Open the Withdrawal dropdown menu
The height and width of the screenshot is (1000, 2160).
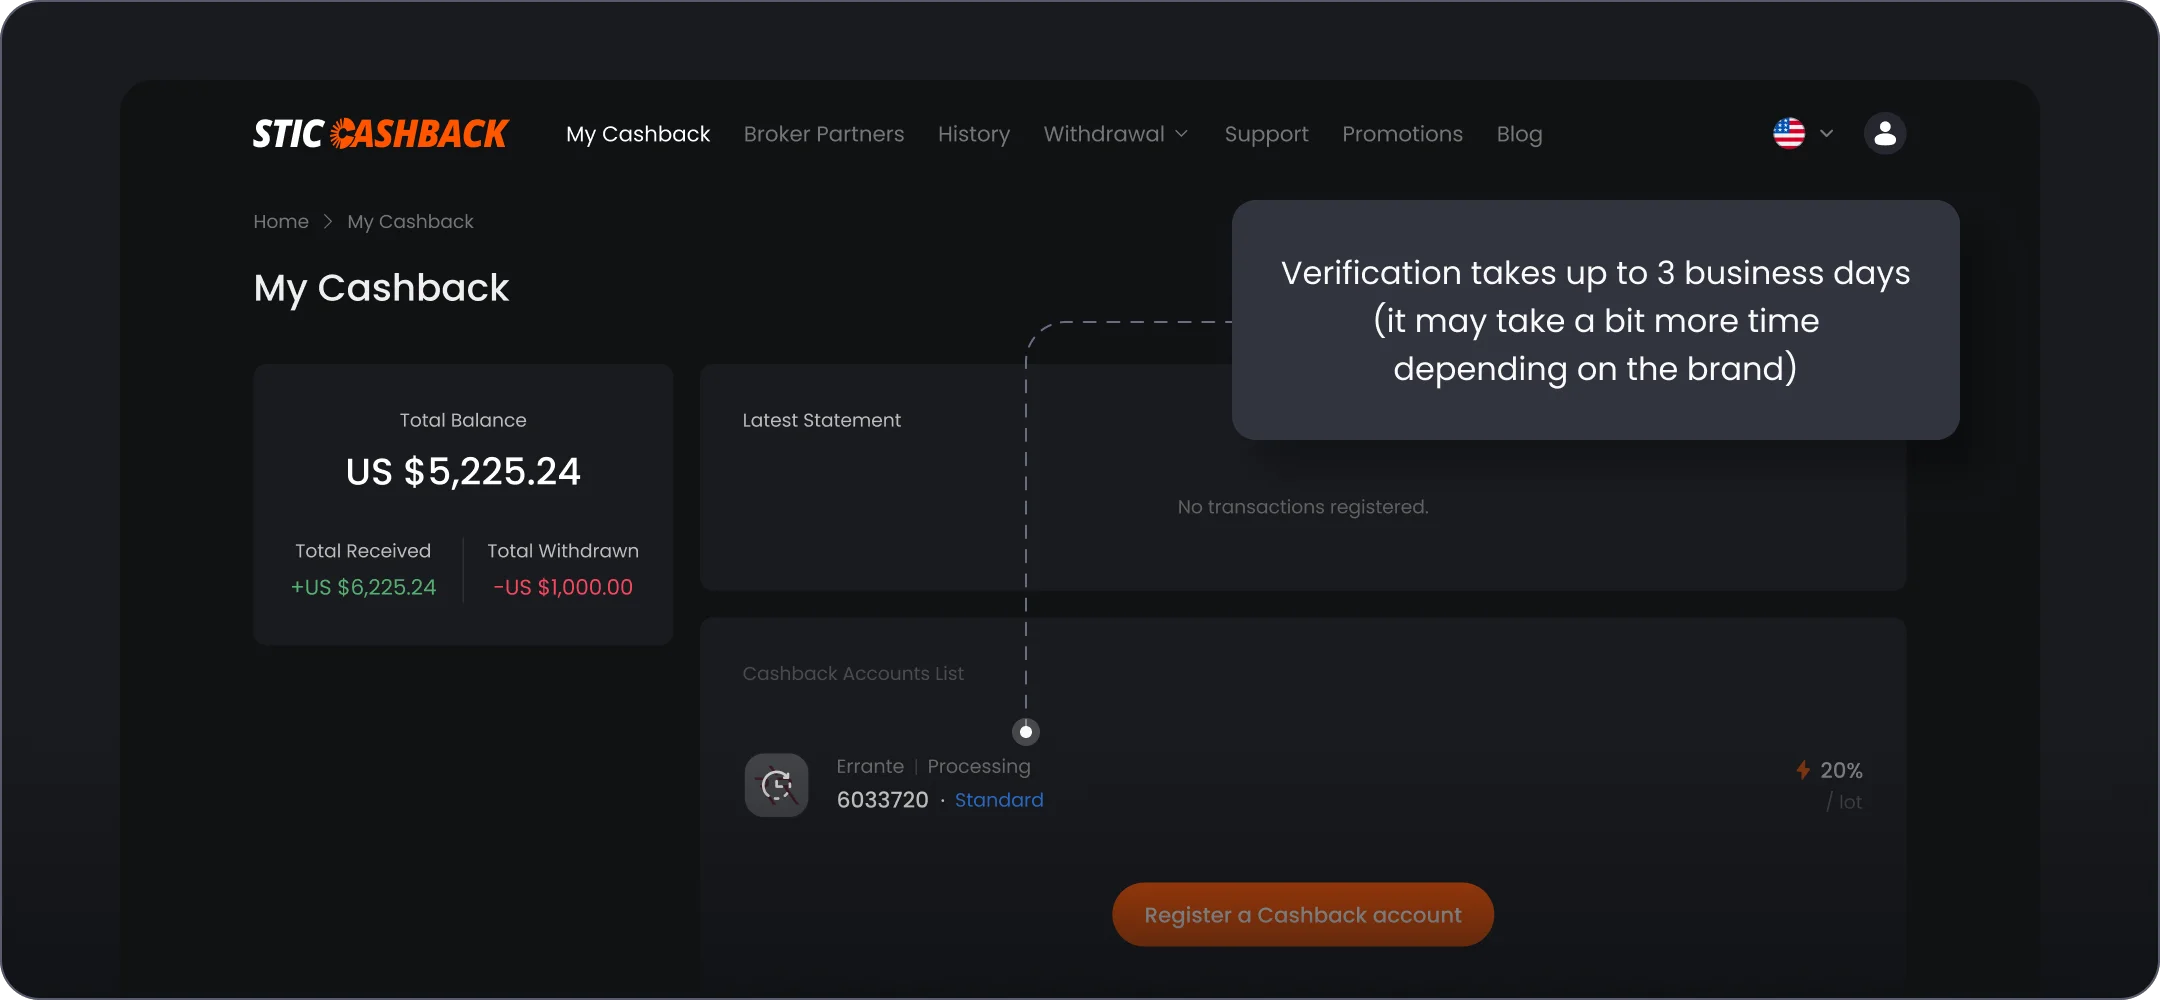1115,133
